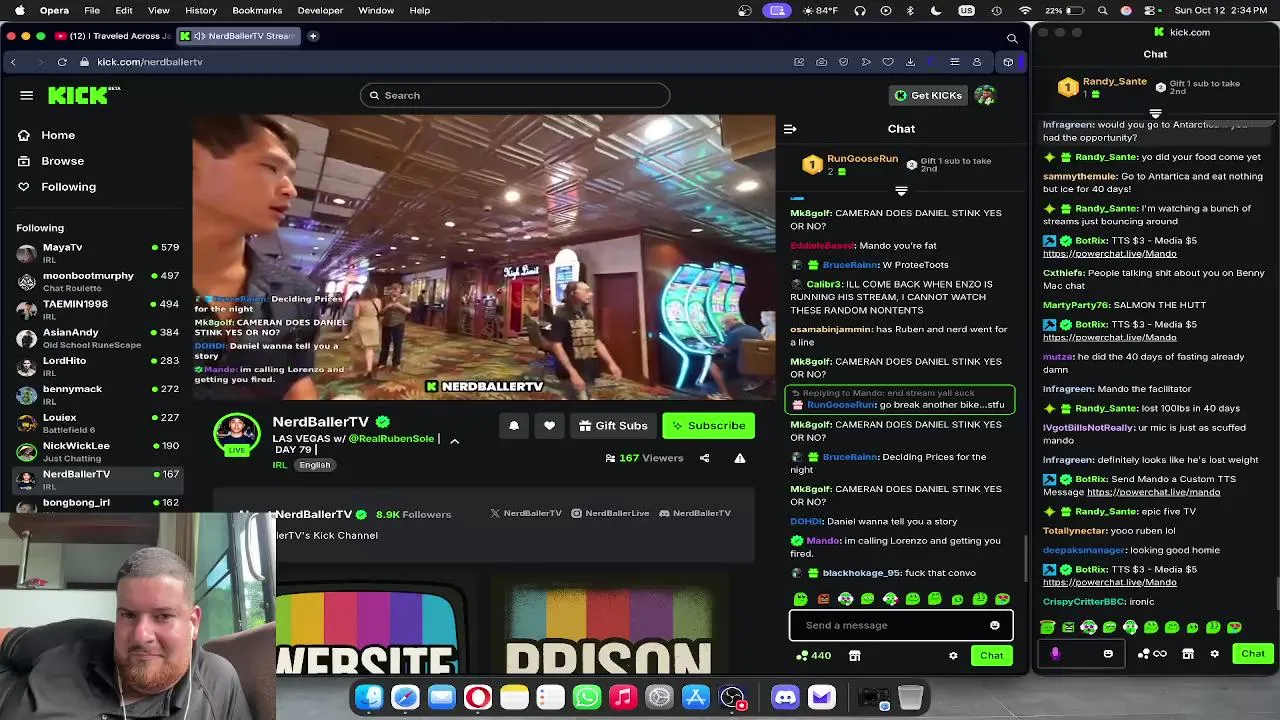Open NickWickLee channel in Following list

[x=96, y=451]
